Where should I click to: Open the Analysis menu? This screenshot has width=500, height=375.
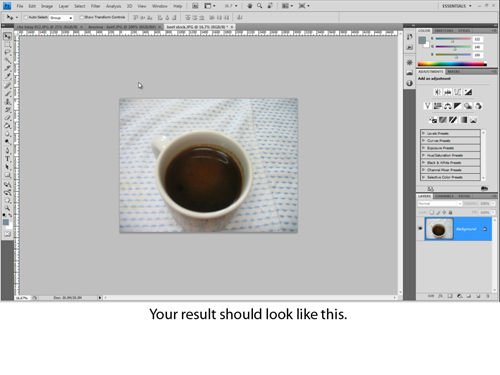[113, 6]
